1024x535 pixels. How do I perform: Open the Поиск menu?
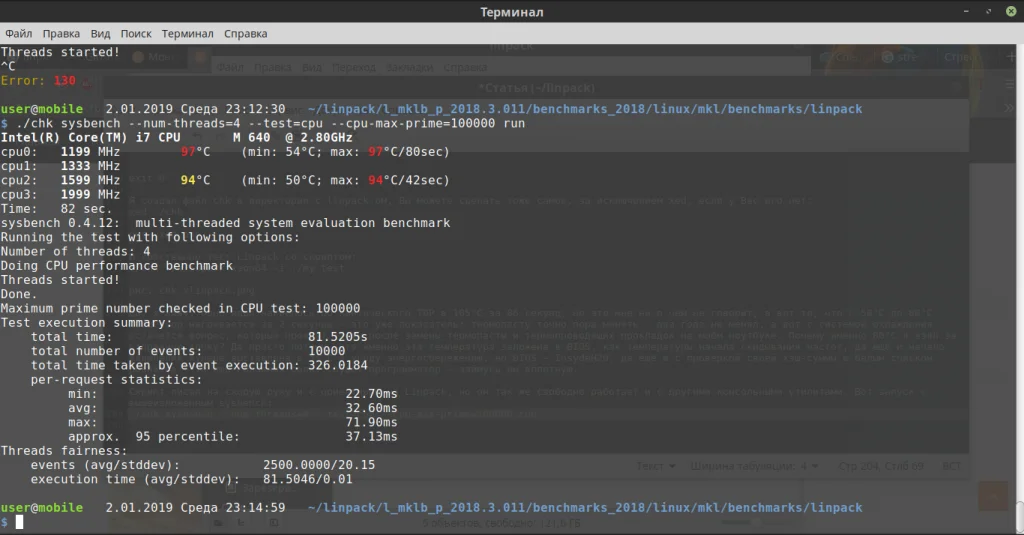135,33
